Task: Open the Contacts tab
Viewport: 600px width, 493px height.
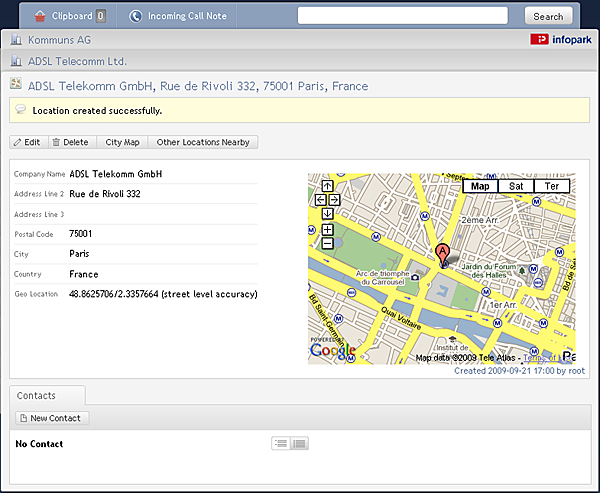Action: pos(47,395)
